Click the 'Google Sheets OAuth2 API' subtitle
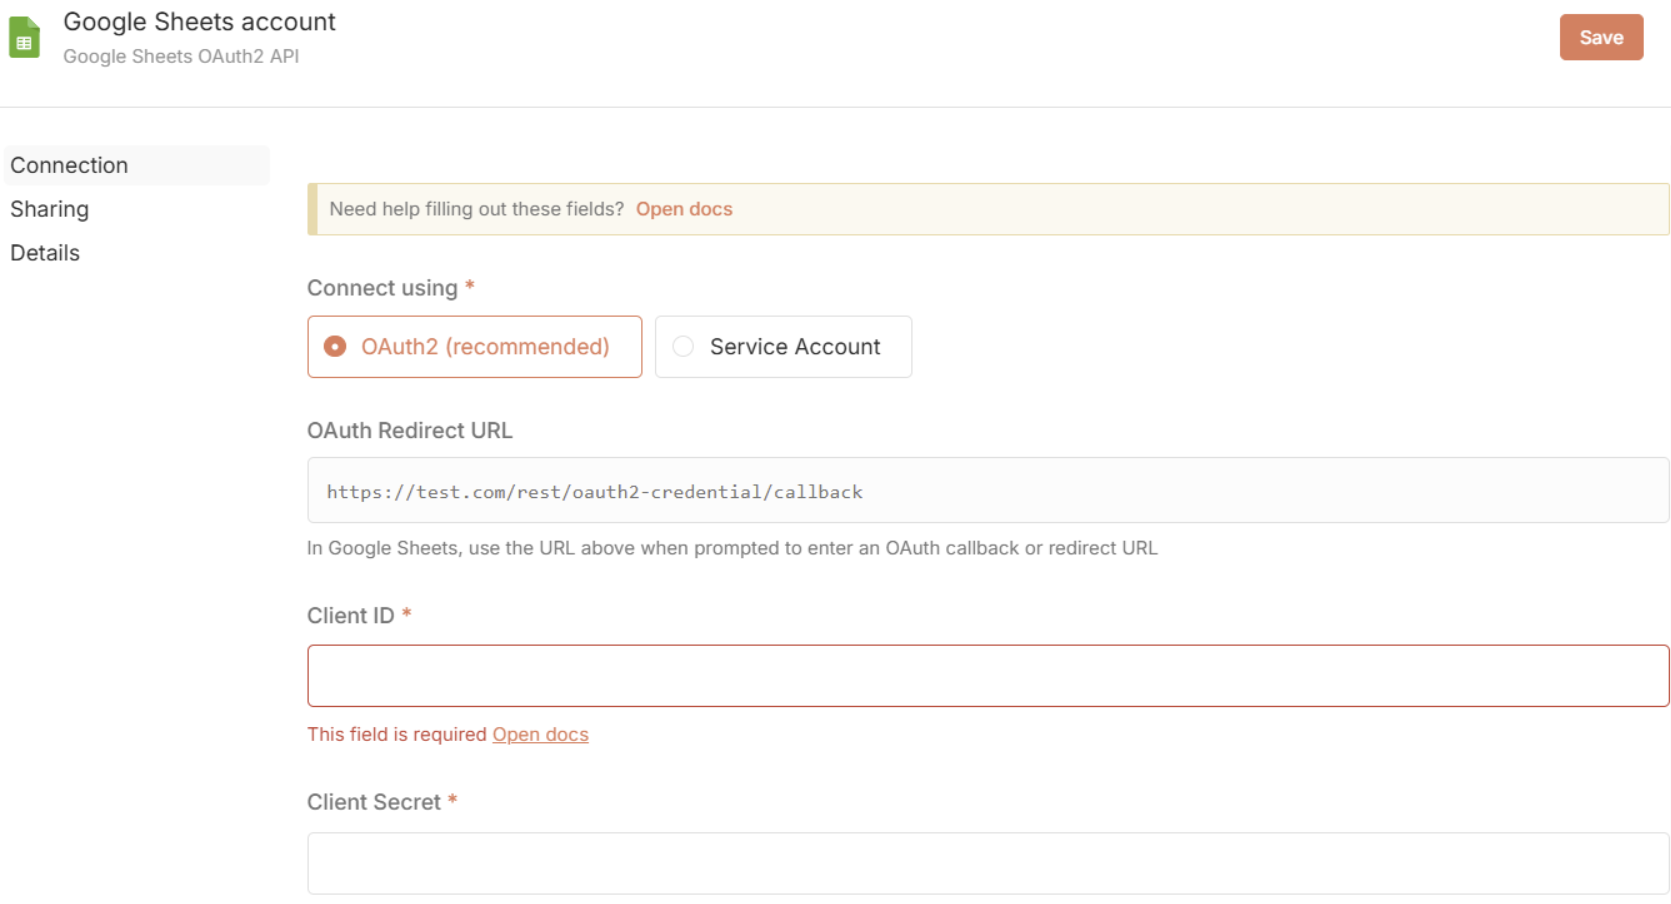Screen dimensions: 1671x904 pos(181,56)
